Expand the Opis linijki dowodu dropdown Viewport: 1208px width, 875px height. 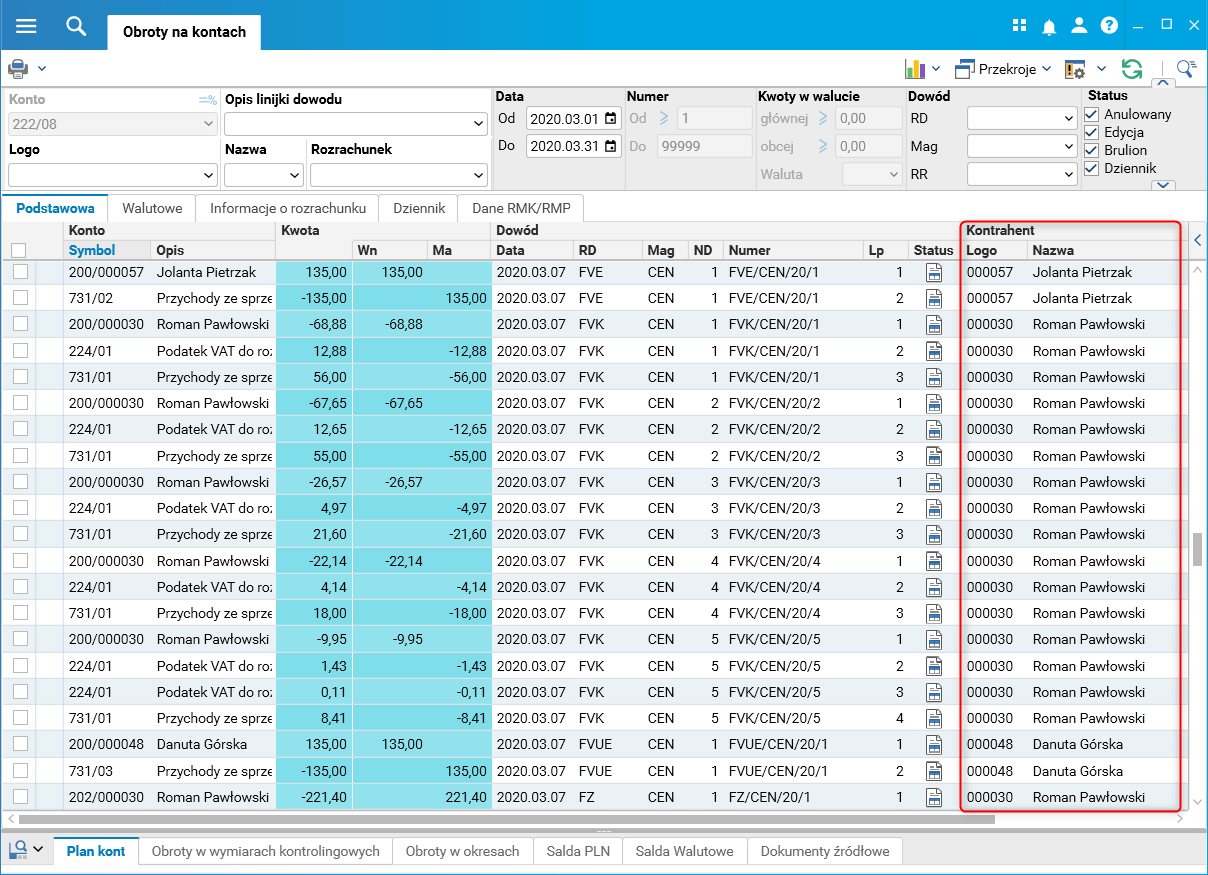pos(477,124)
